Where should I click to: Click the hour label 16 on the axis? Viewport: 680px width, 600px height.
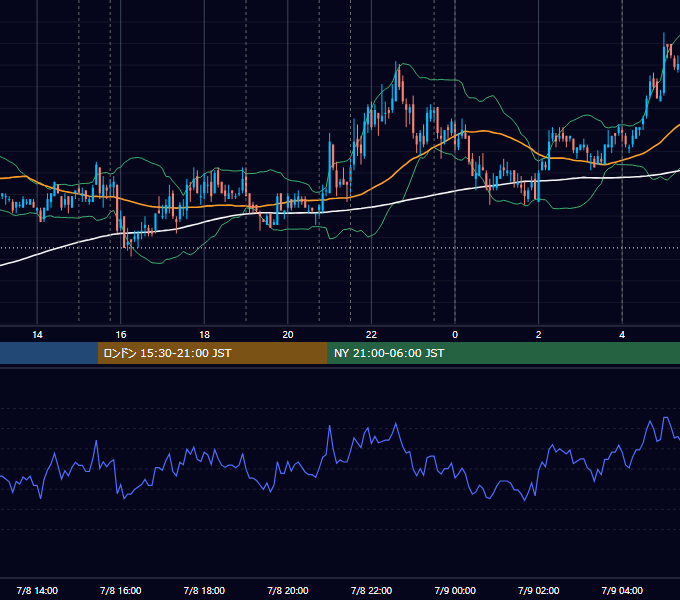pyautogui.click(x=121, y=335)
